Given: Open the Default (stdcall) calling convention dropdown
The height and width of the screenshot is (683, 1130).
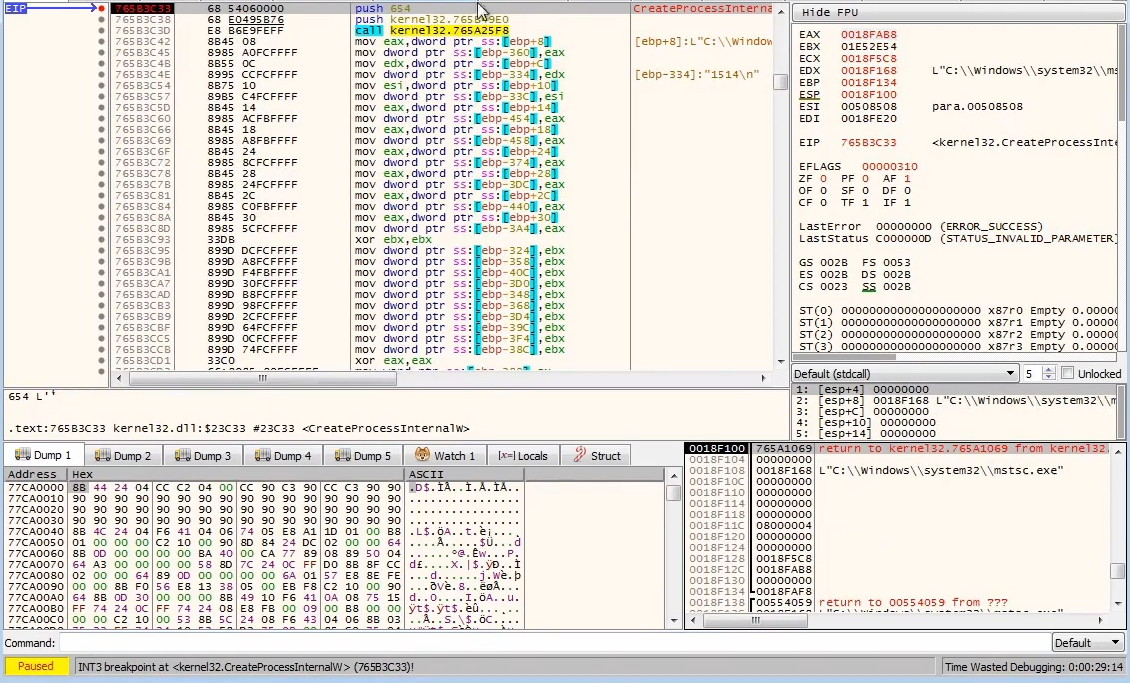Looking at the screenshot, I should coord(904,373).
